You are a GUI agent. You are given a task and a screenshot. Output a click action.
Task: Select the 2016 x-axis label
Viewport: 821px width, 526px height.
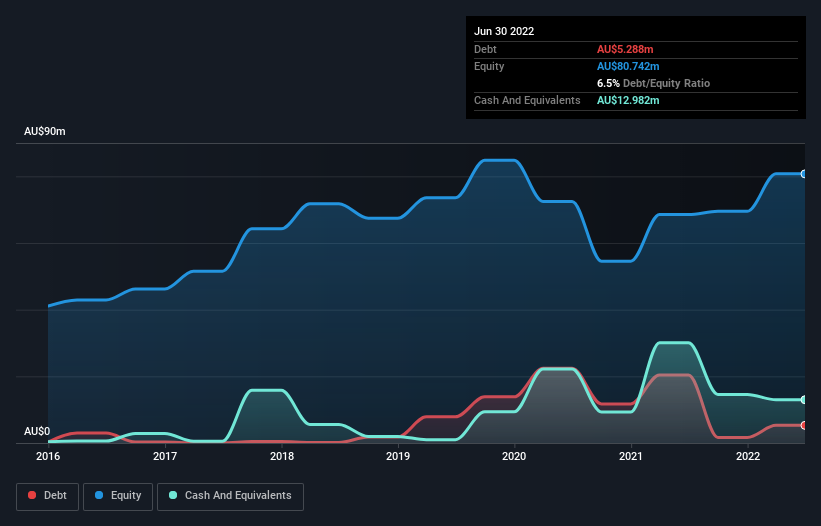click(x=48, y=456)
